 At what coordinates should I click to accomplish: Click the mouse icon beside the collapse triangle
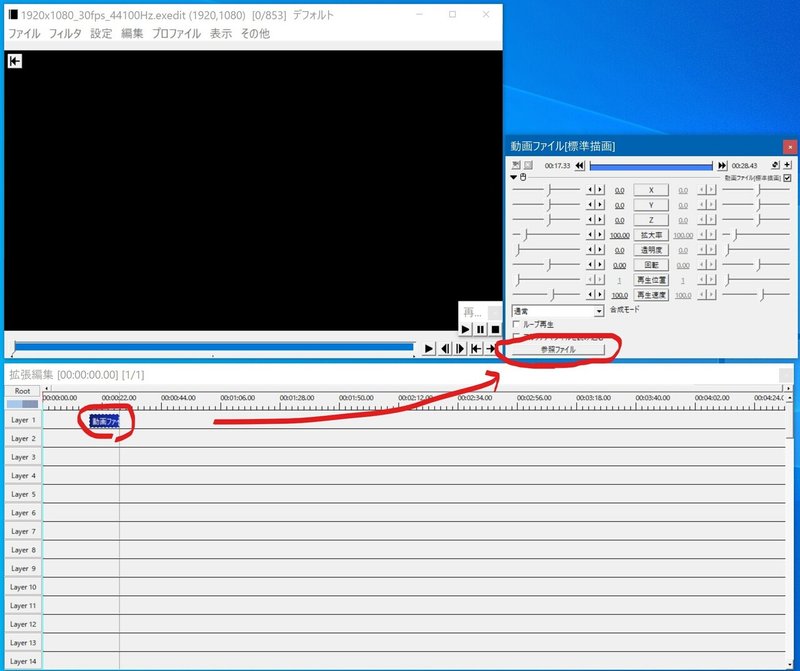point(523,177)
